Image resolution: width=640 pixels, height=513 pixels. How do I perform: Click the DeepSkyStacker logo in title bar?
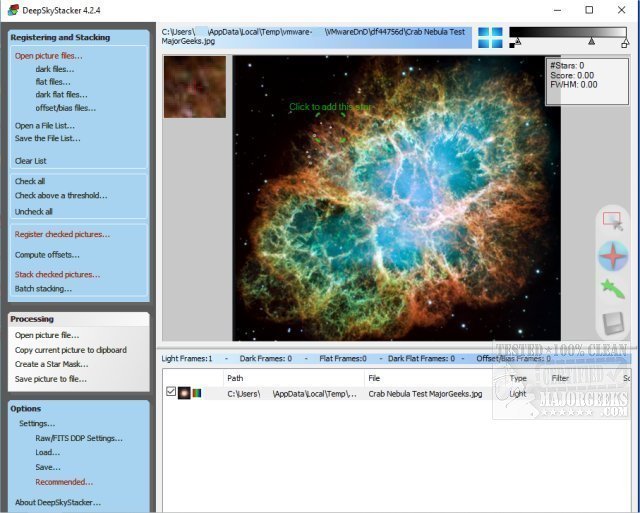pyautogui.click(x=13, y=10)
